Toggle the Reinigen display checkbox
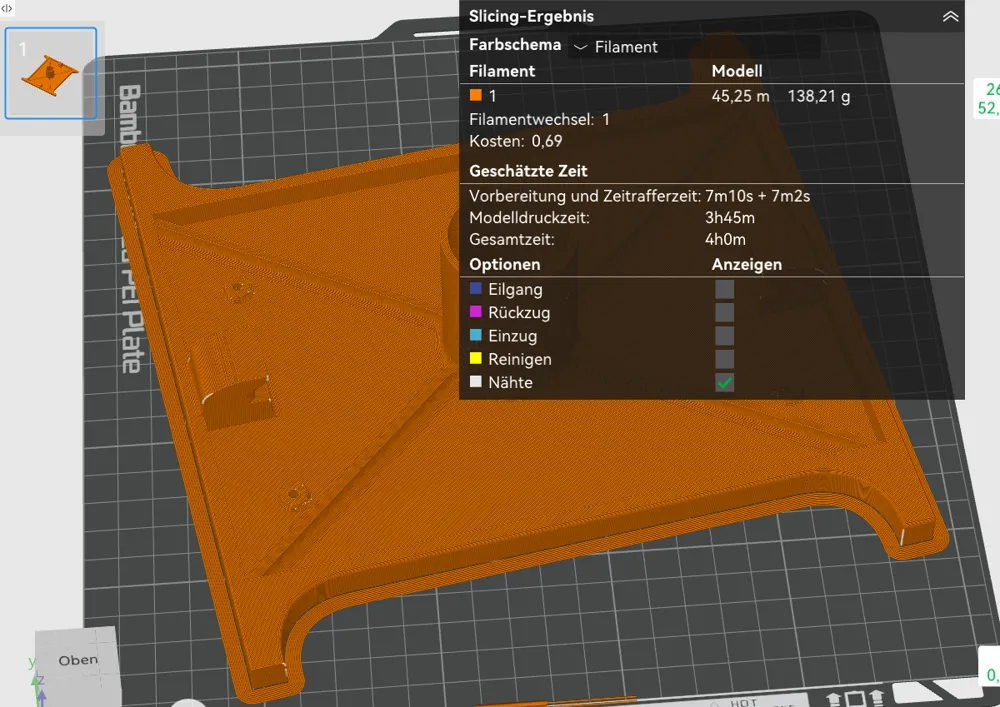The width and height of the screenshot is (1000, 707). pos(724,359)
